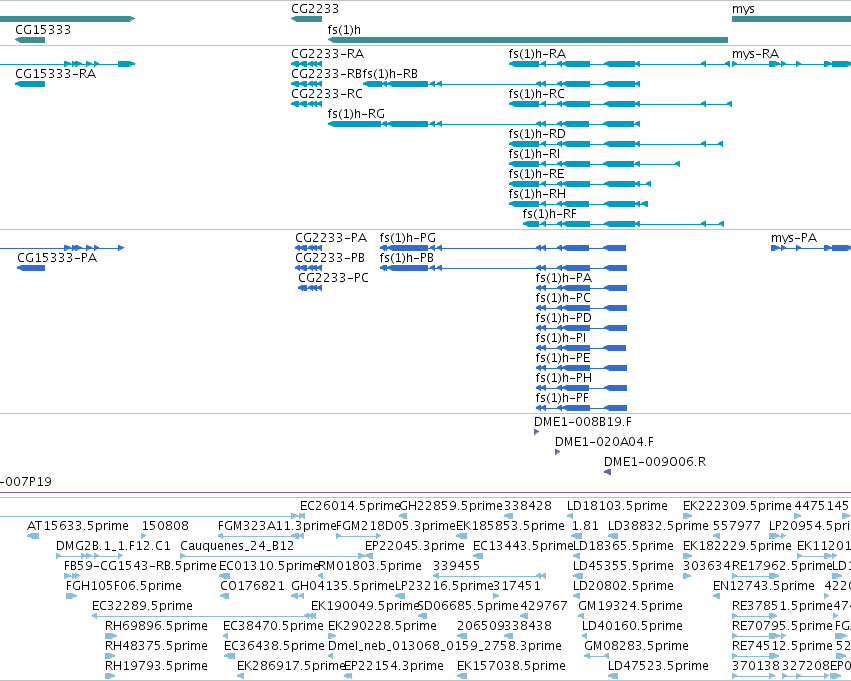This screenshot has width=851, height=681.
Task: Select the fs(1)h-PI protein label
Action: coord(561,338)
